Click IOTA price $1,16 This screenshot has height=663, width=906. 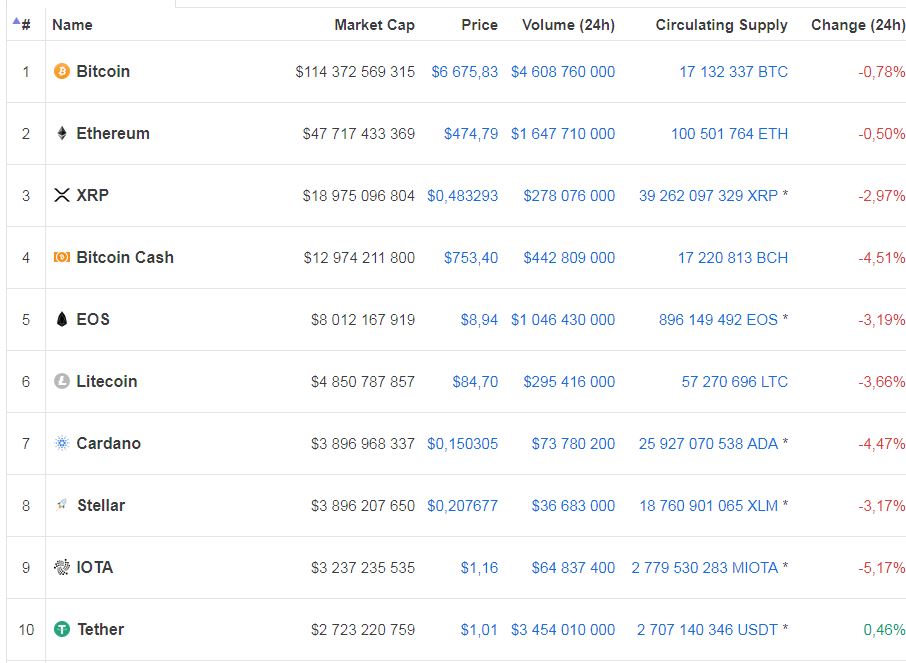479,568
